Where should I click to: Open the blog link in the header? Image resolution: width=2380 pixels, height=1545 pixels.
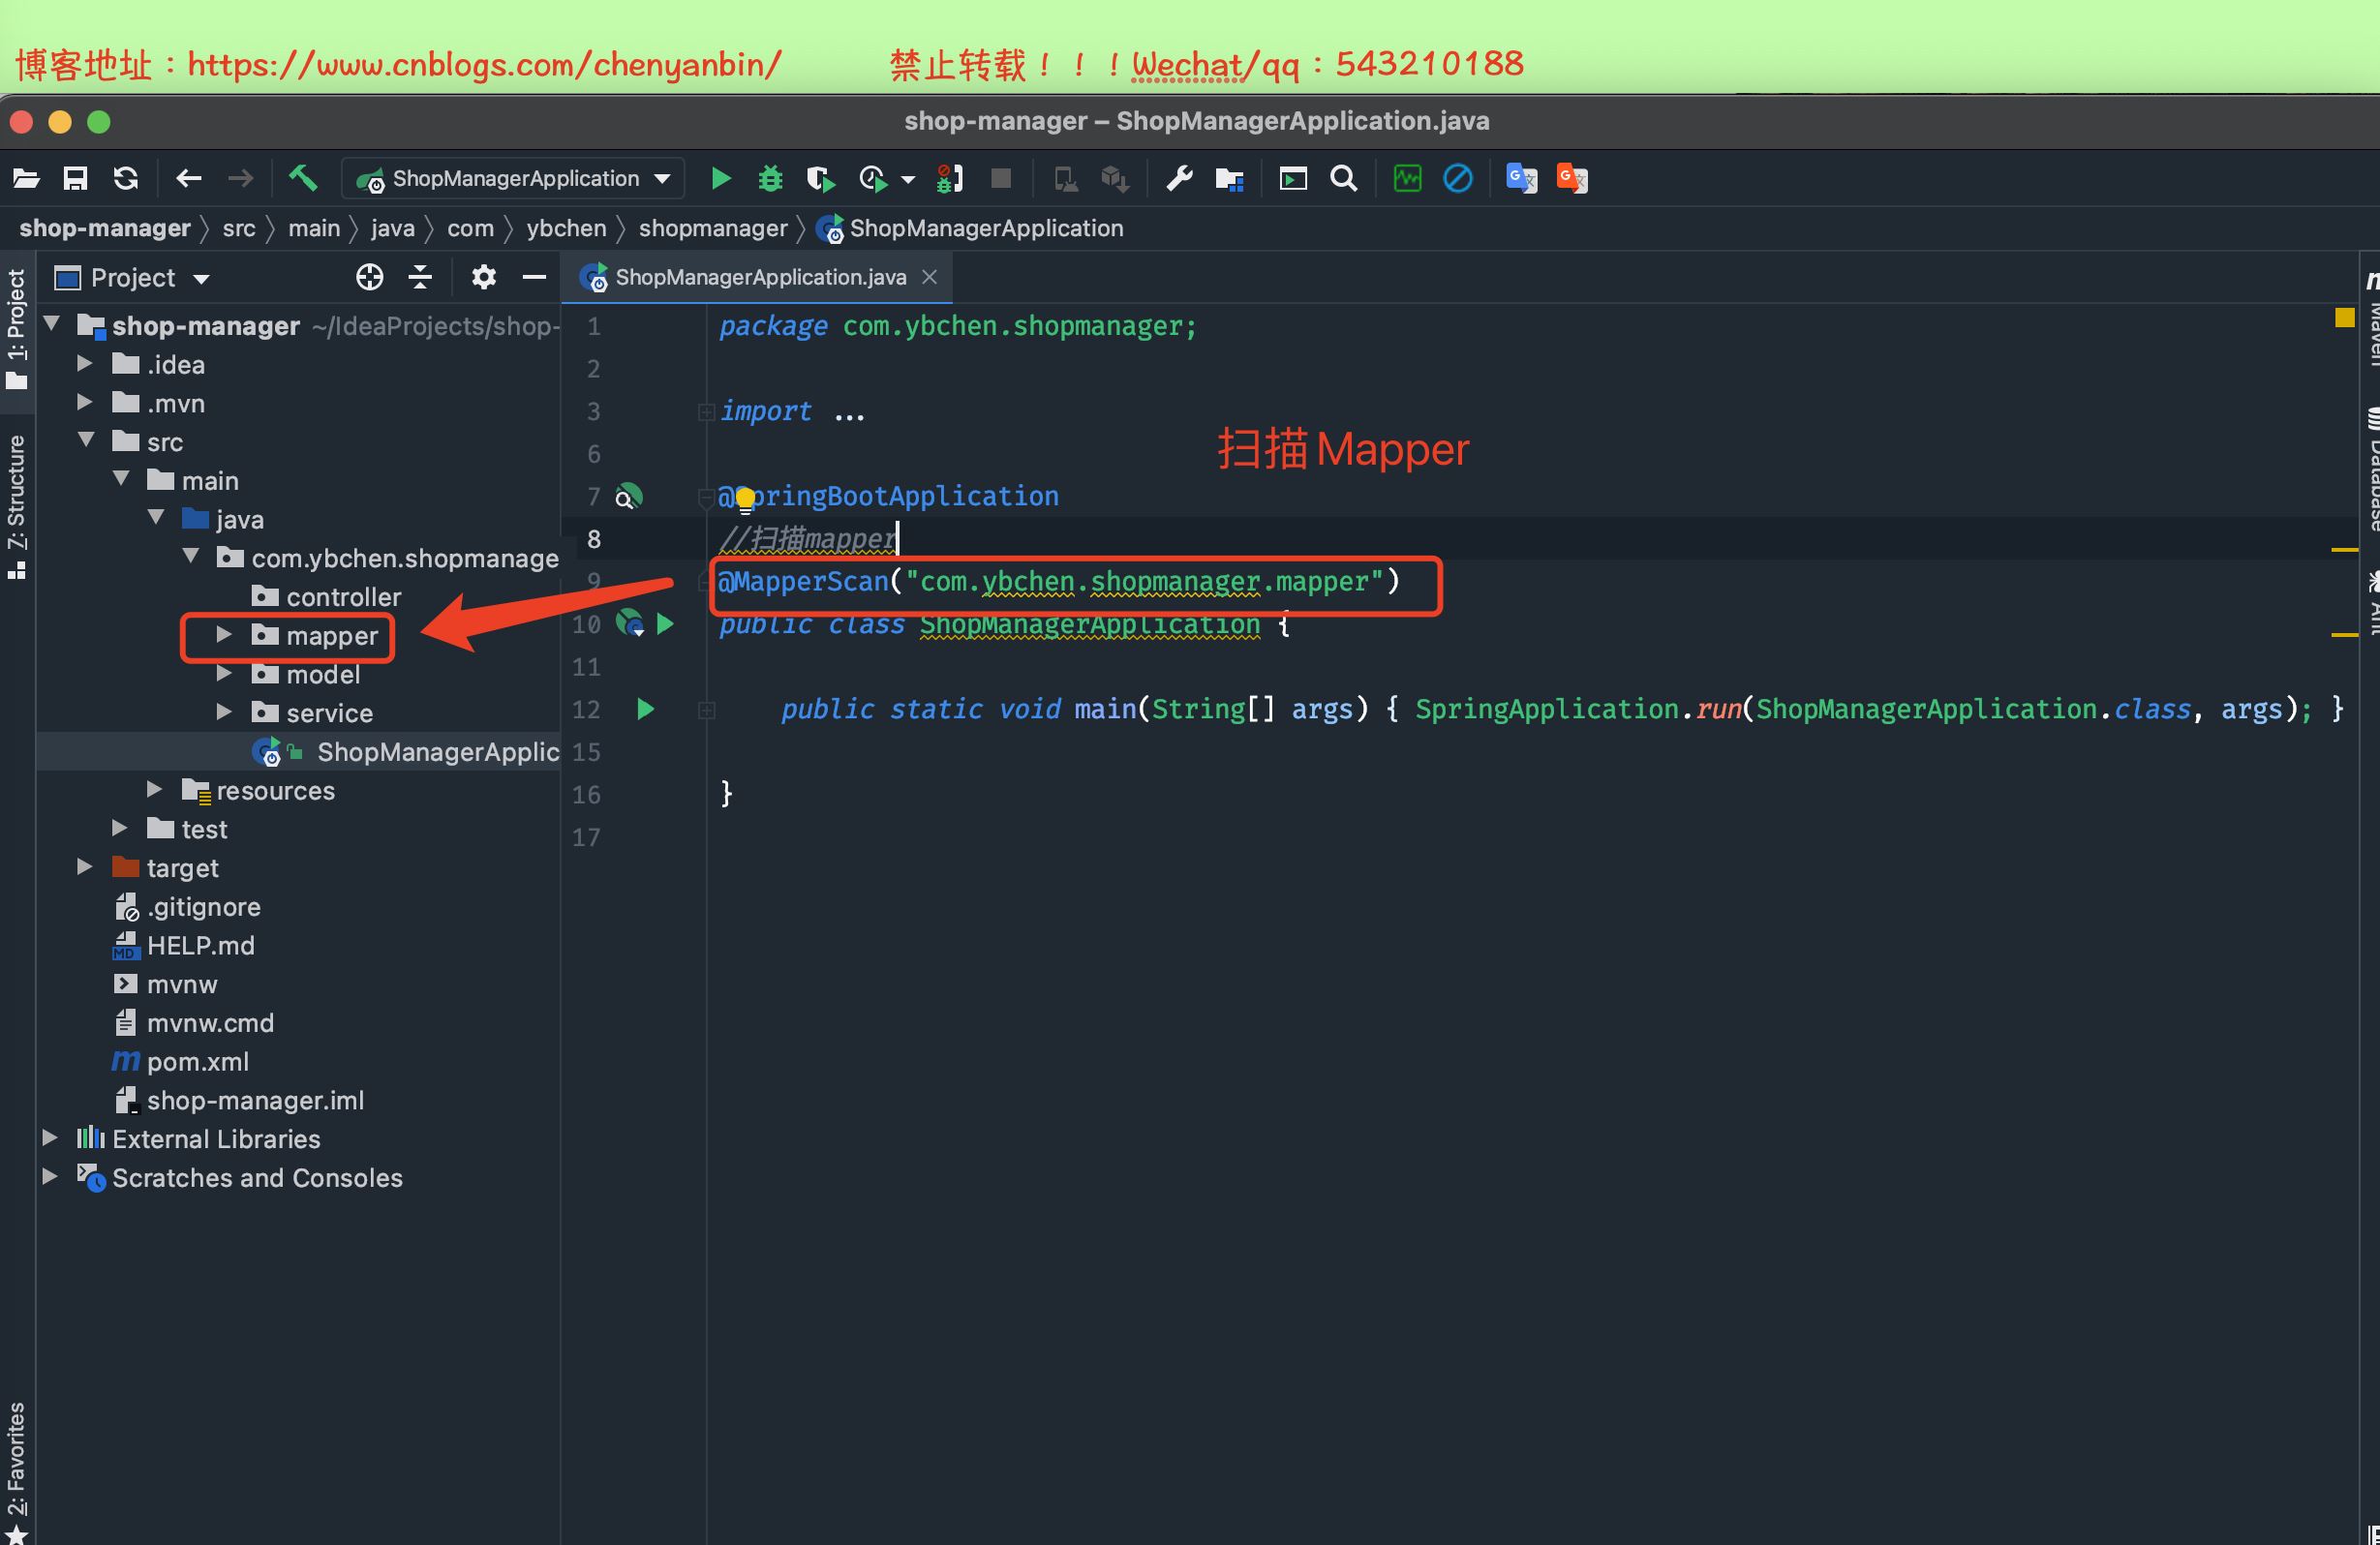[x=487, y=63]
